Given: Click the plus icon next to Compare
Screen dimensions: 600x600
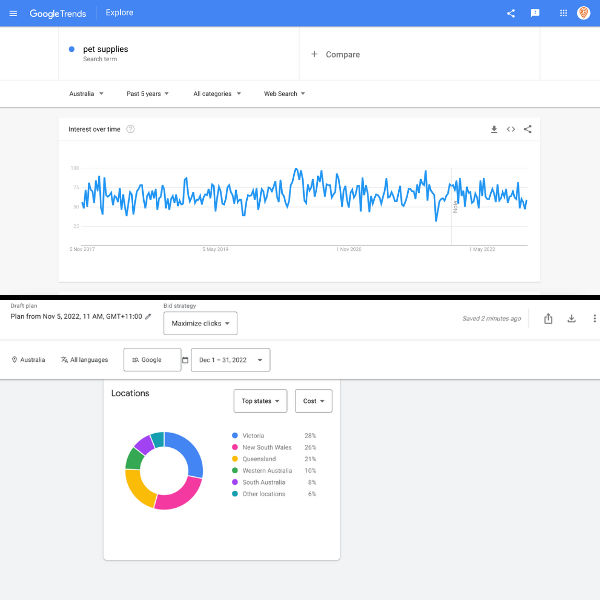Looking at the screenshot, I should tap(314, 54).
